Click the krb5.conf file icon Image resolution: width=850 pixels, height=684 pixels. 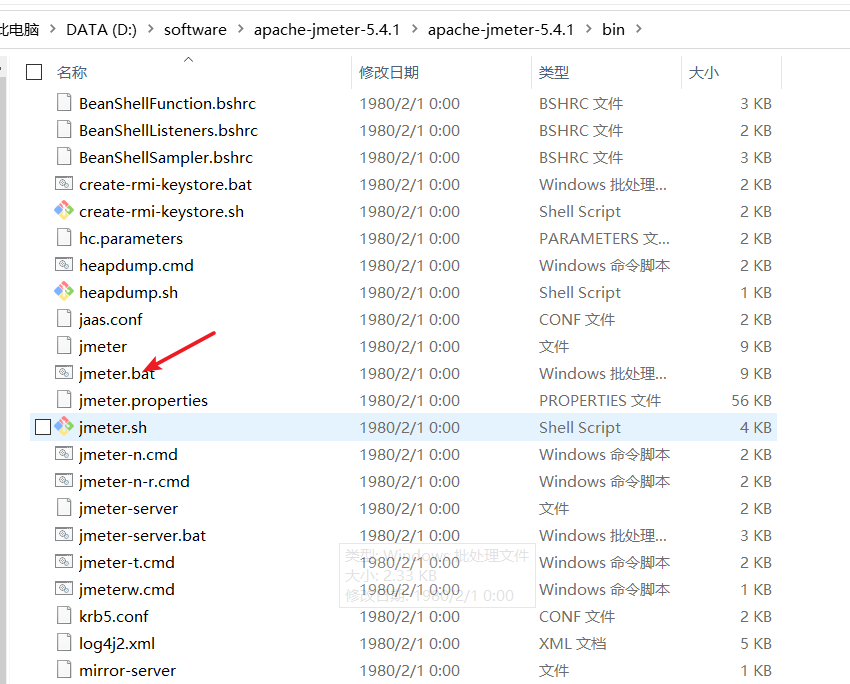coord(64,615)
